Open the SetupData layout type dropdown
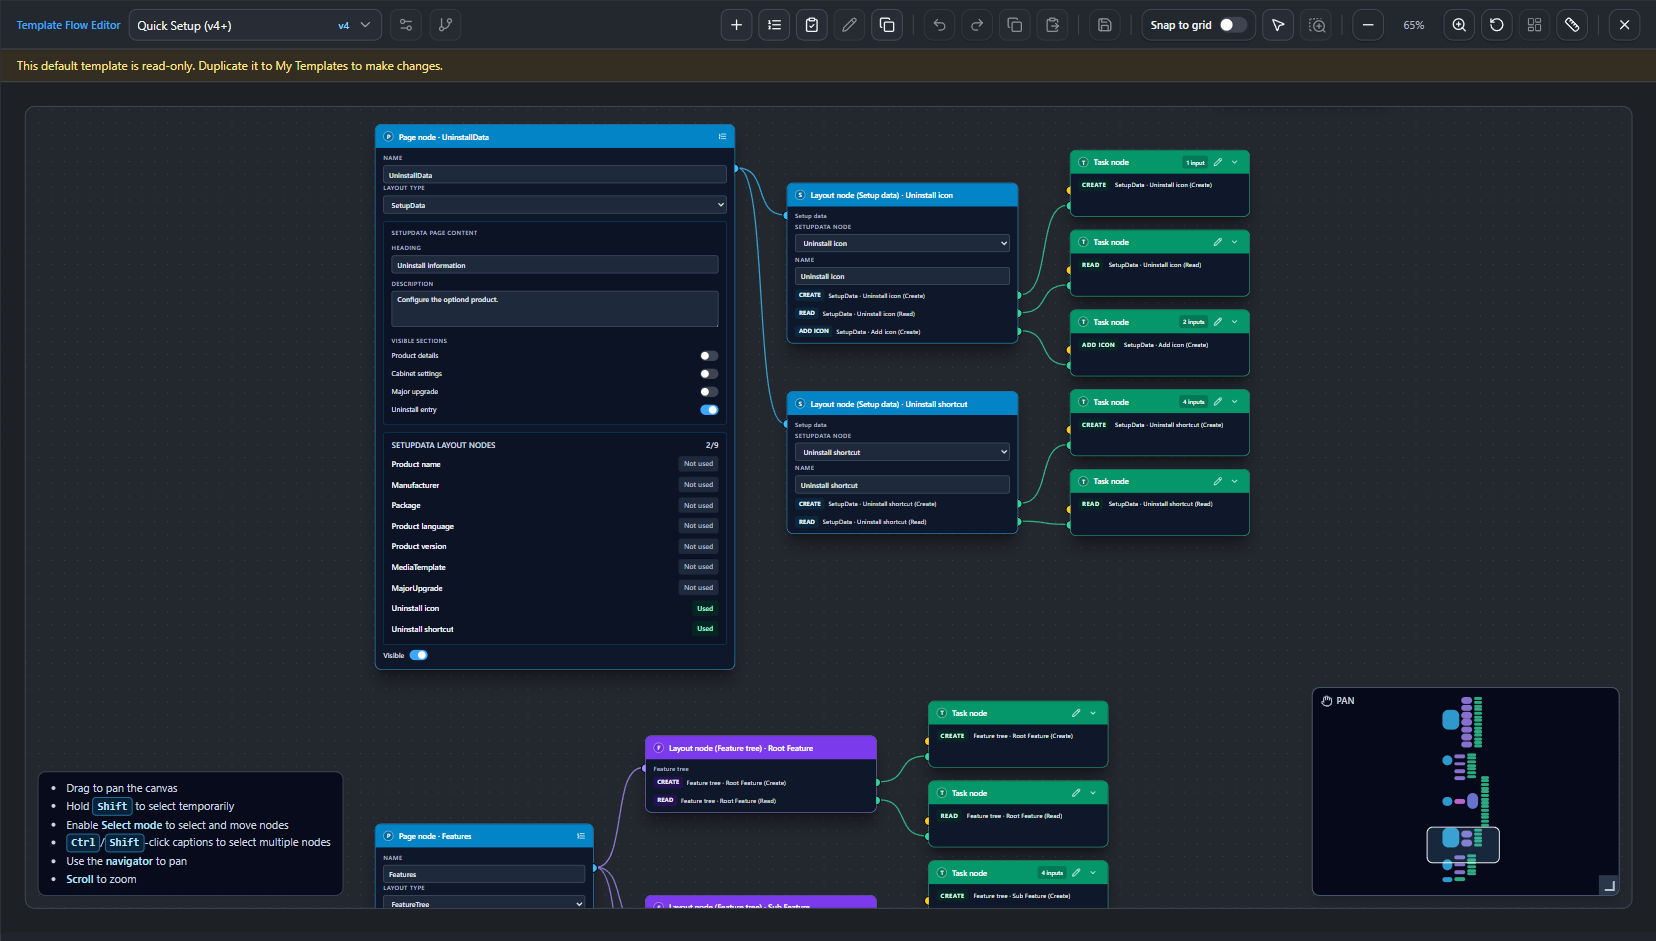The image size is (1656, 941). tap(555, 205)
